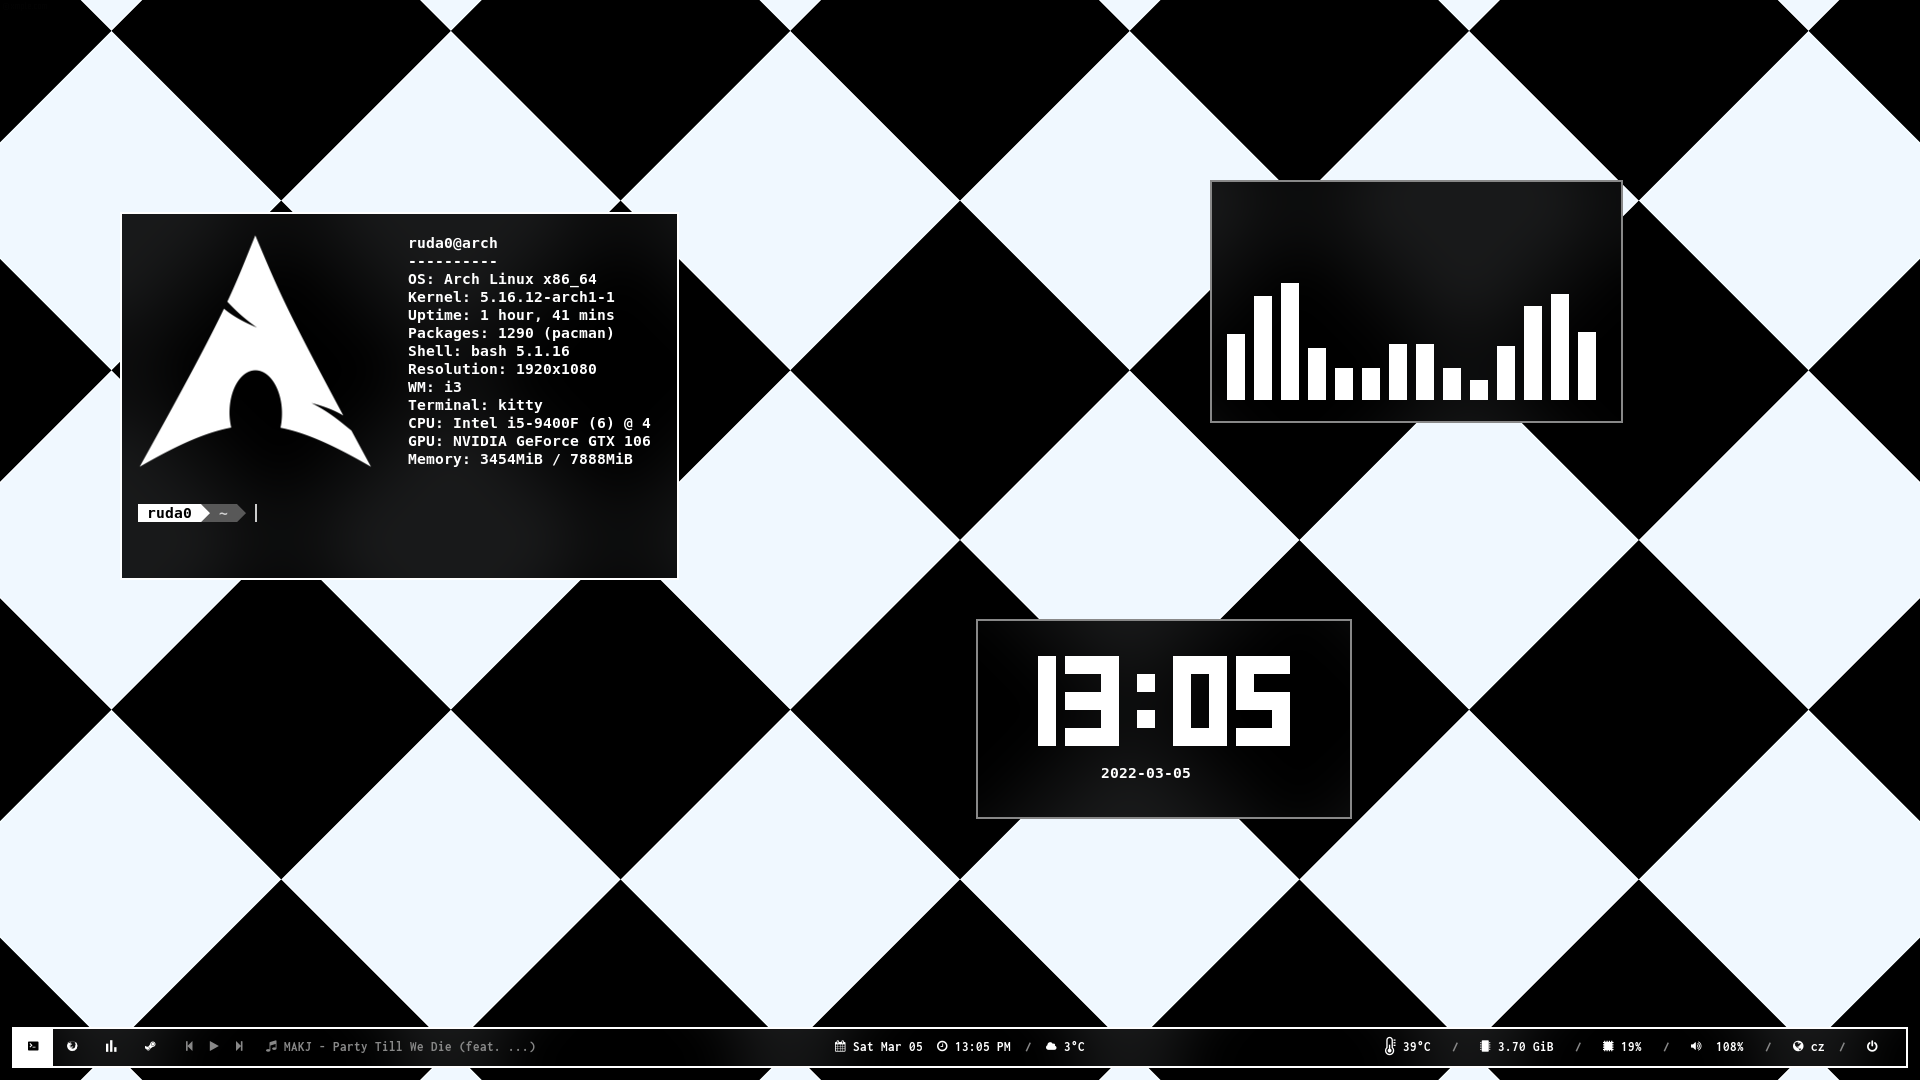Open the power menu icon
1920x1080 pixels.
[x=1872, y=1046]
